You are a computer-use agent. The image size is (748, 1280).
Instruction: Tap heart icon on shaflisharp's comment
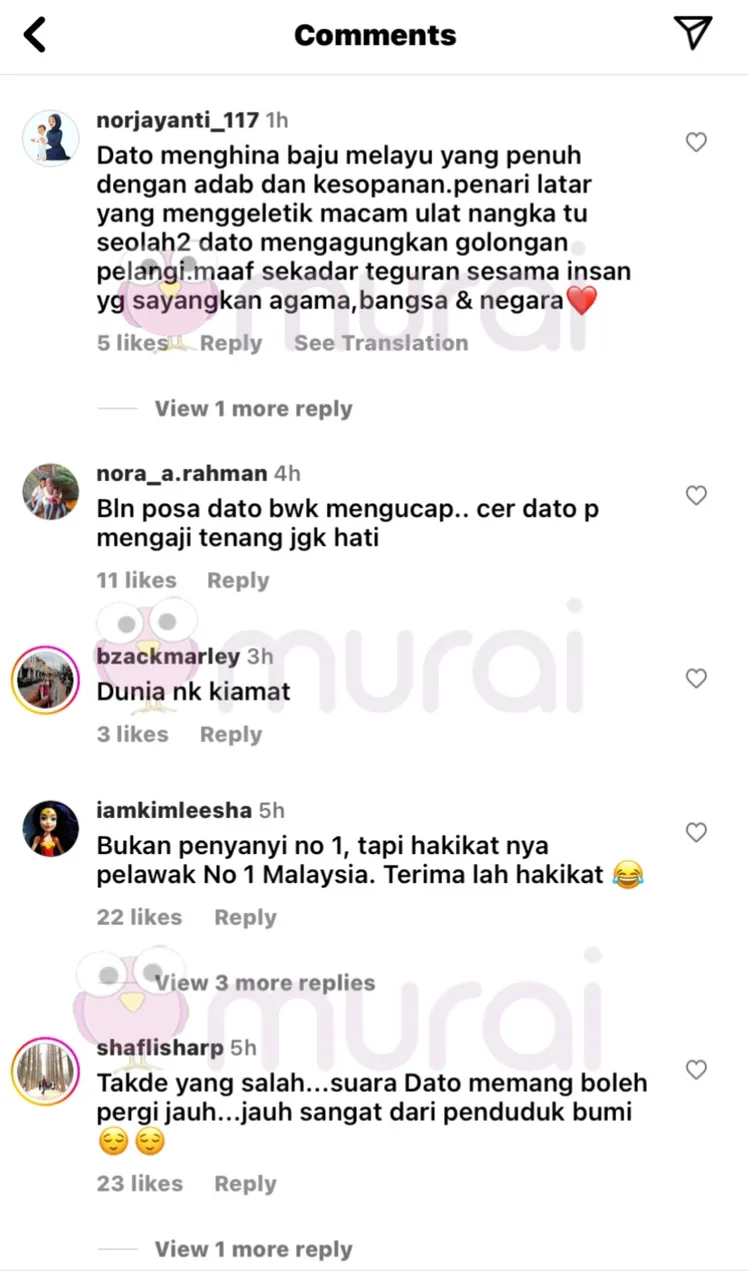(696, 1070)
